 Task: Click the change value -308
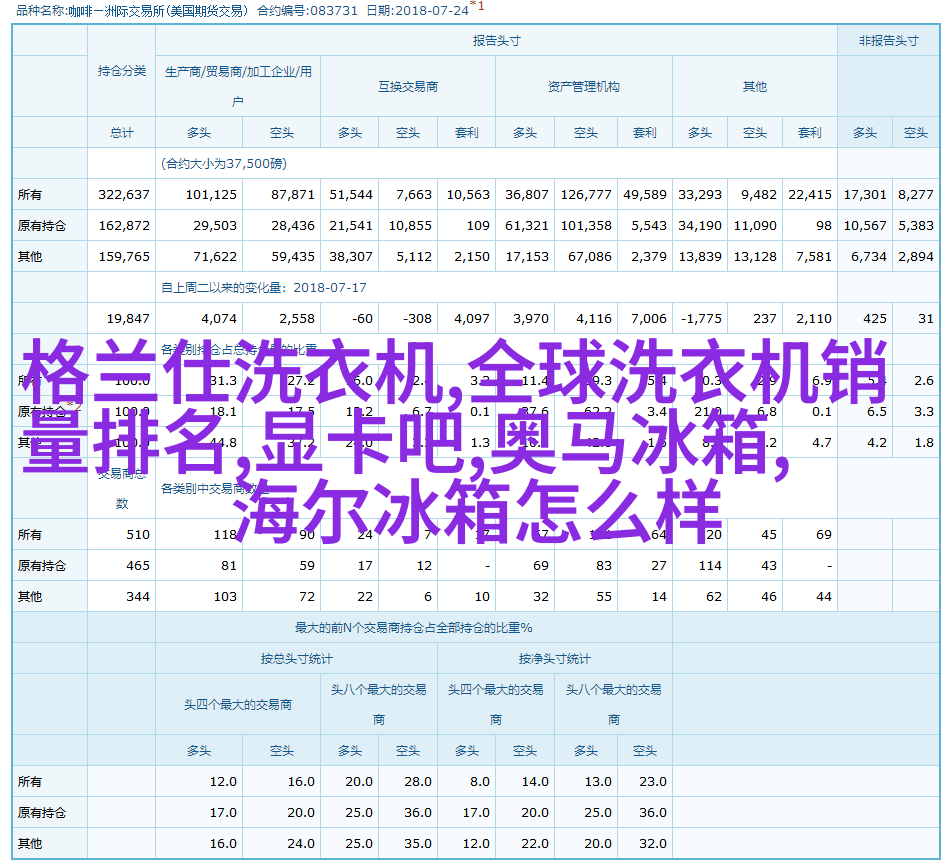point(417,318)
